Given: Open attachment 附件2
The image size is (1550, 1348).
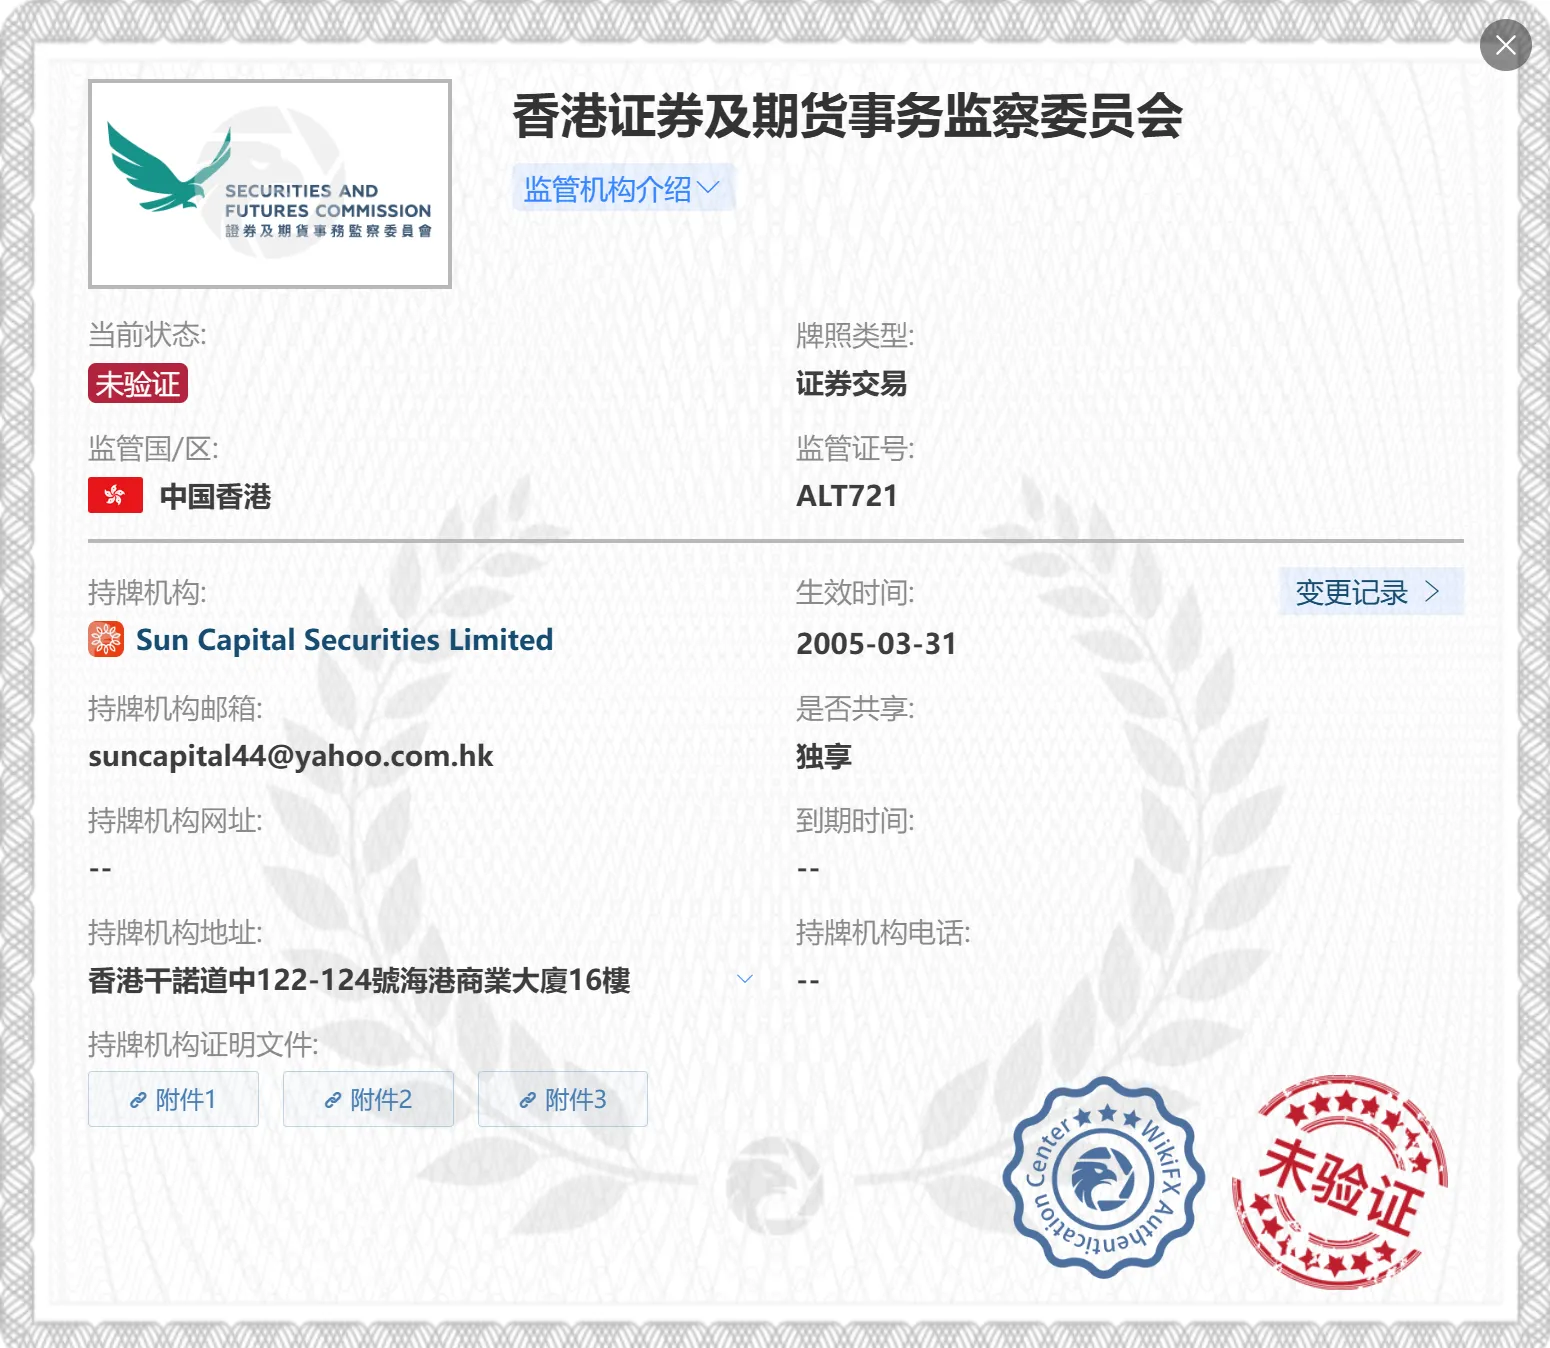Looking at the screenshot, I should 368,1099.
